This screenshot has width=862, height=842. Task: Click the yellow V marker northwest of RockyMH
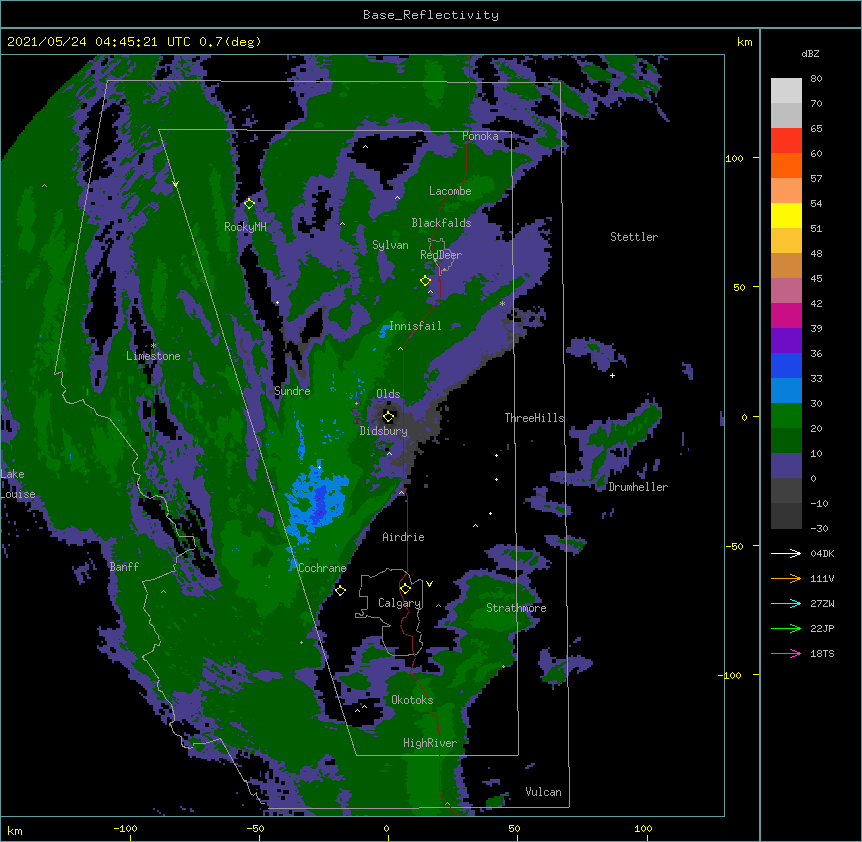click(x=175, y=184)
